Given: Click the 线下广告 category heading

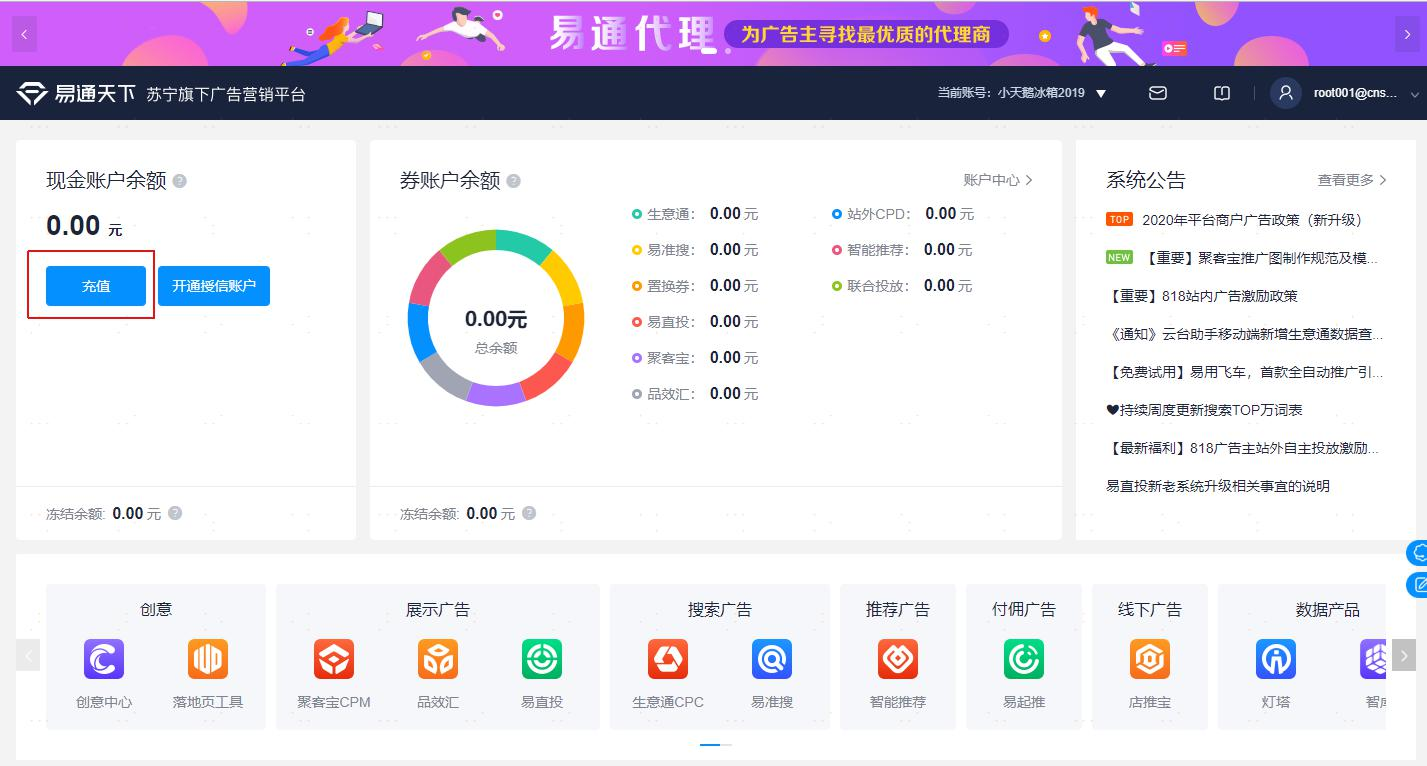Looking at the screenshot, I should click(1150, 609).
